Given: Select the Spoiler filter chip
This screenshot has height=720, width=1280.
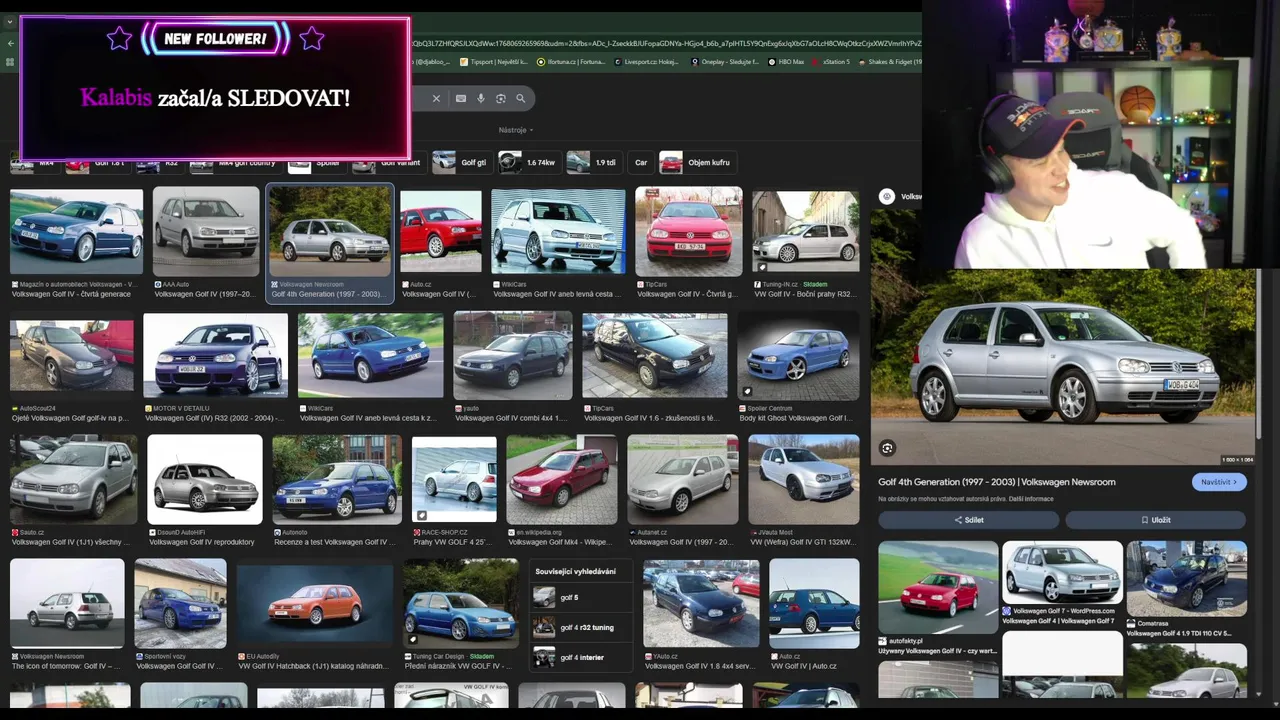Looking at the screenshot, I should [x=316, y=163].
